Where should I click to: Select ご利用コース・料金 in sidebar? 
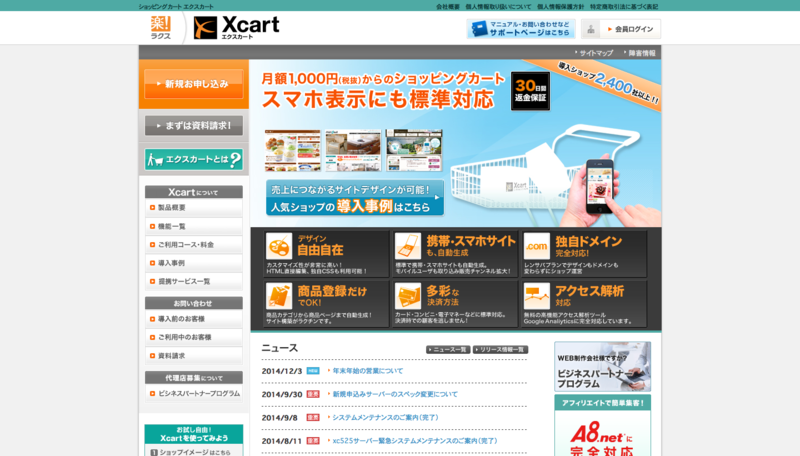point(194,244)
